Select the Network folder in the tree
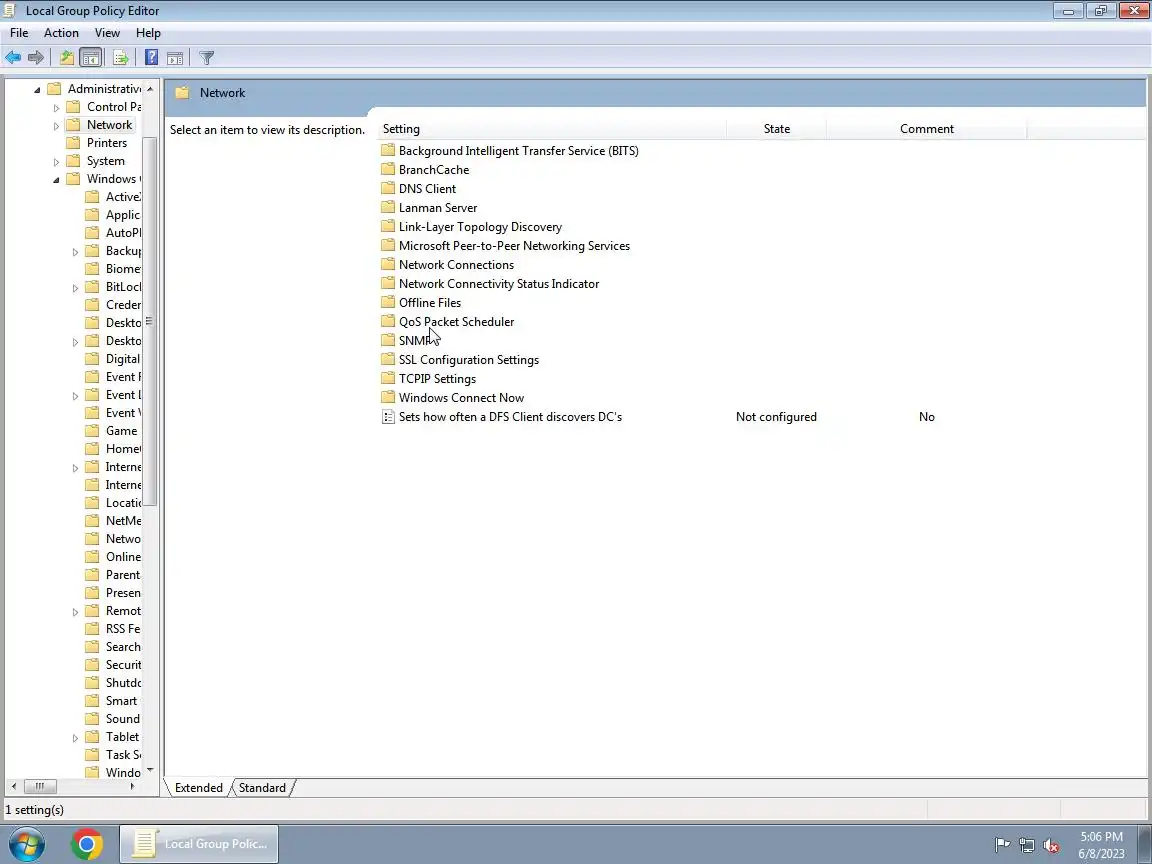The height and width of the screenshot is (864, 1152). (x=109, y=125)
